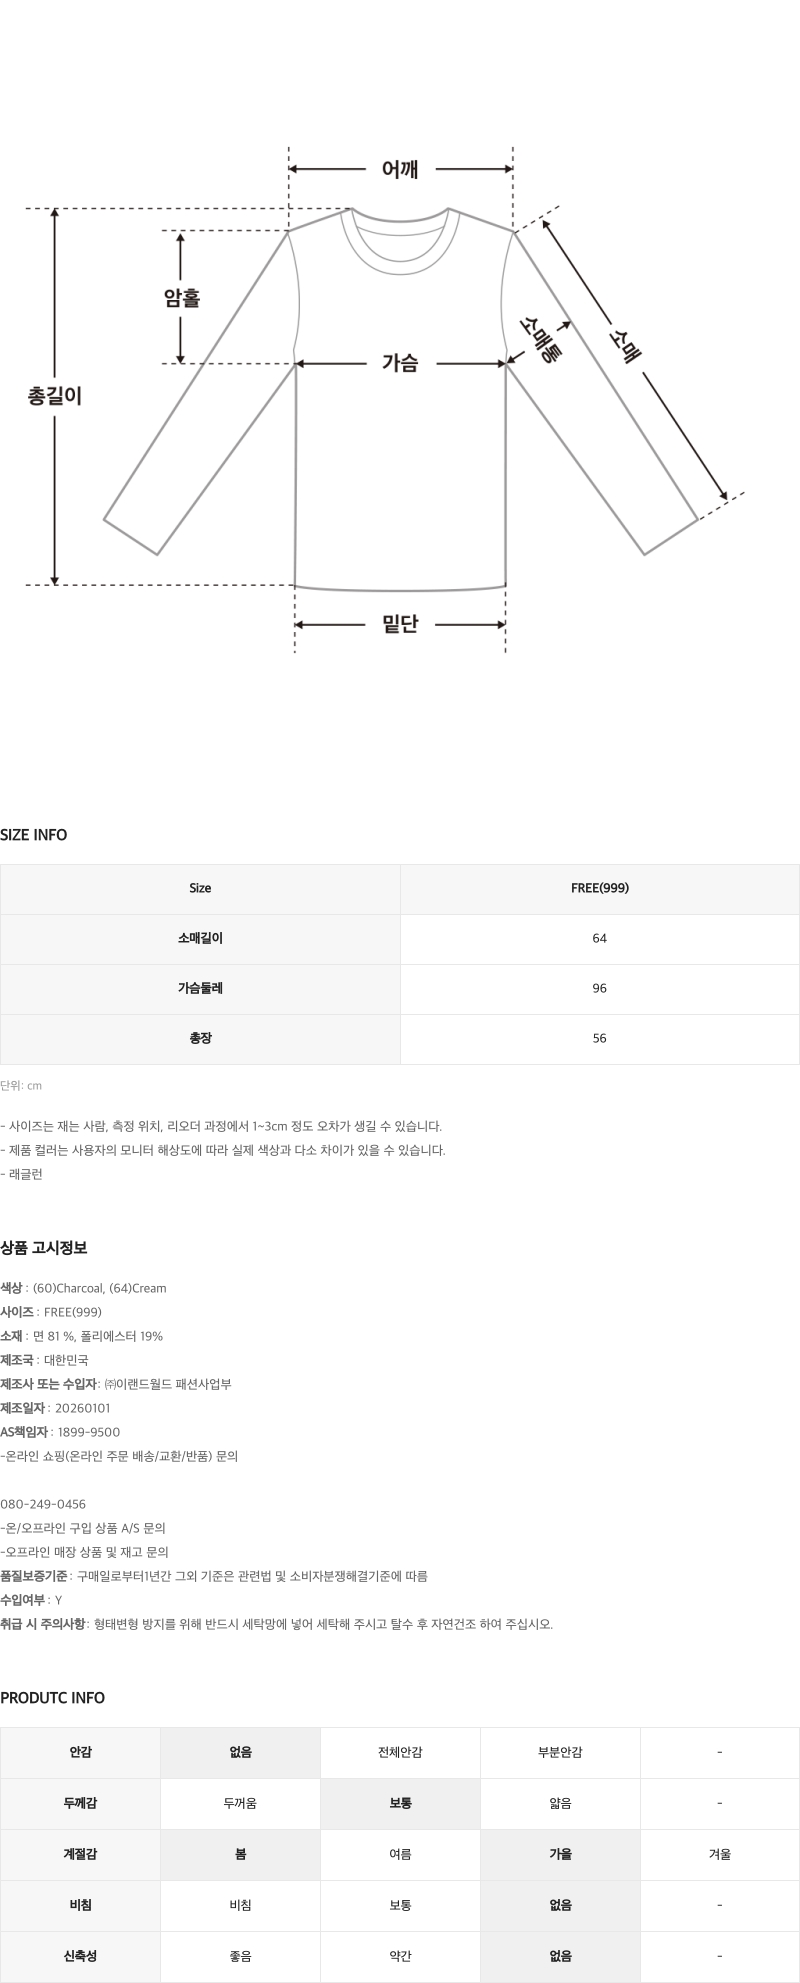Select 겨울 in the 계절감 row
Image resolution: width=800 pixels, height=1983 pixels.
pyautogui.click(x=719, y=1853)
